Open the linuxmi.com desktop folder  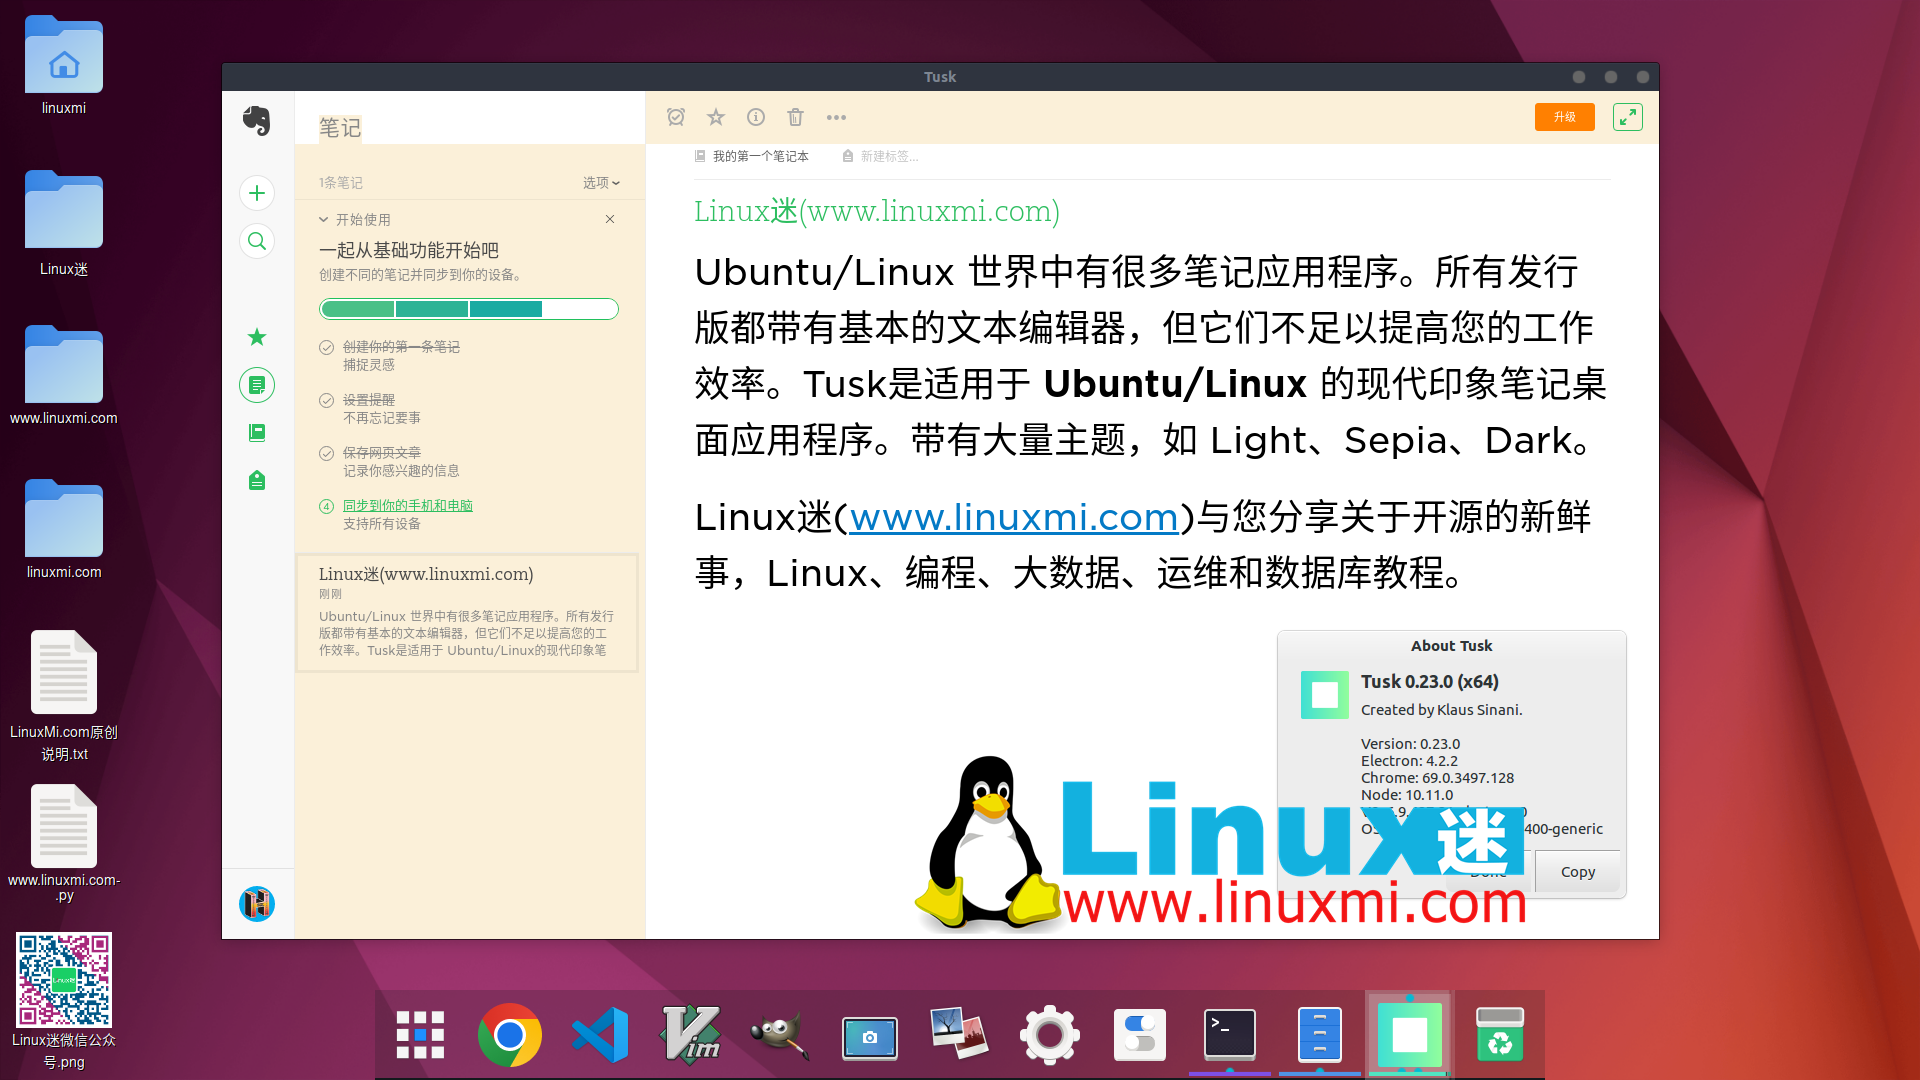tap(64, 529)
